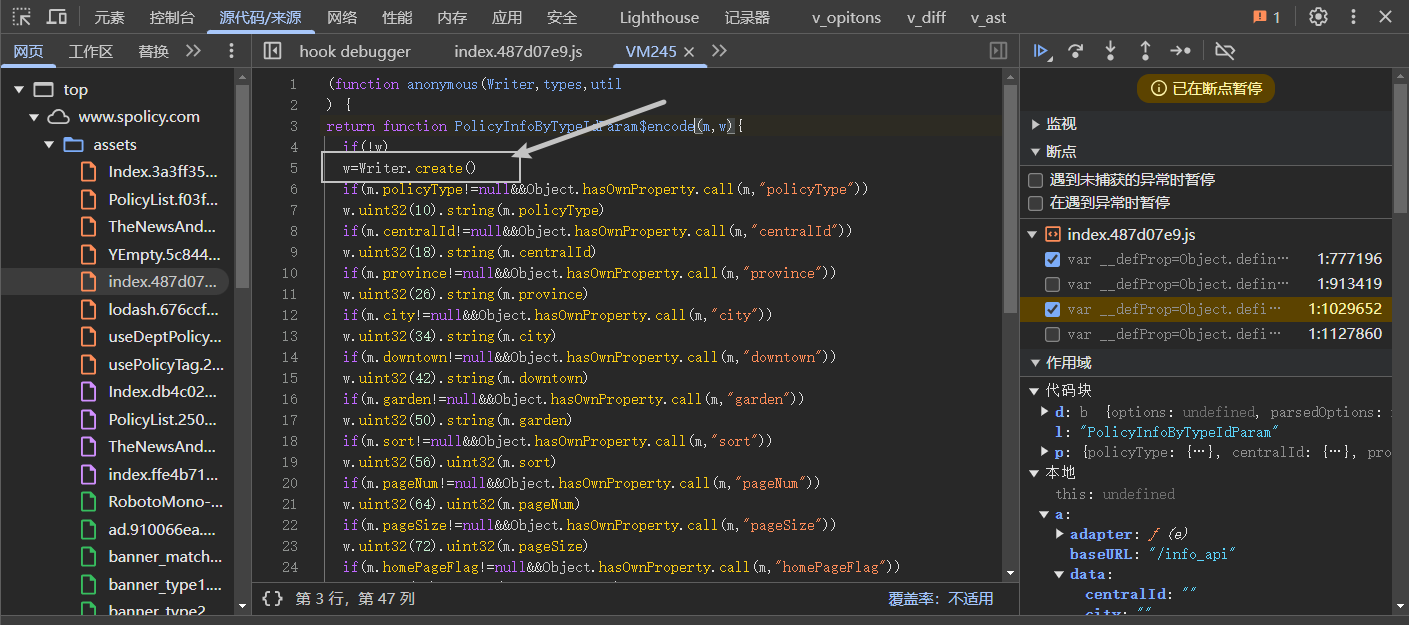Step over the next function call
This screenshot has height=625, width=1409.
click(1075, 51)
